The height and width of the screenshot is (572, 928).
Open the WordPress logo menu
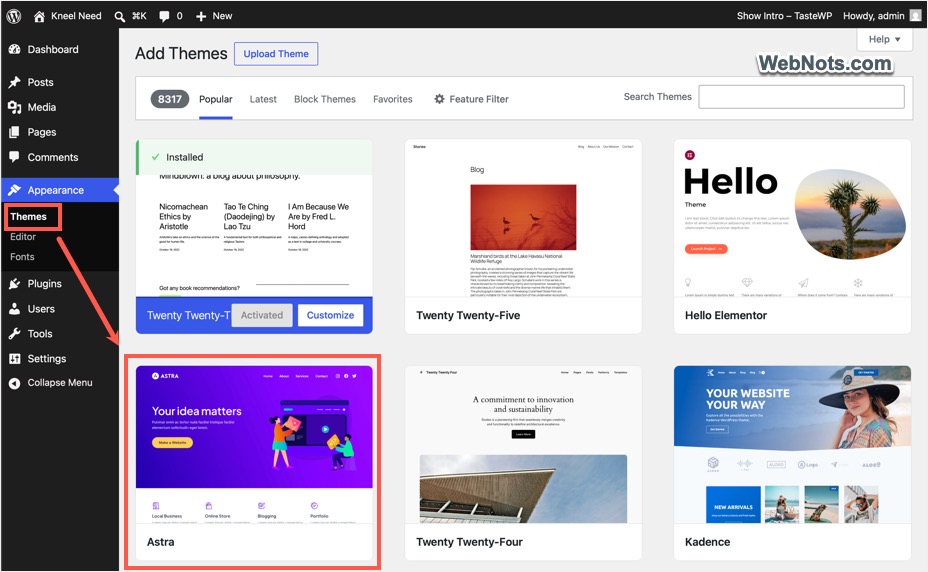(14, 16)
